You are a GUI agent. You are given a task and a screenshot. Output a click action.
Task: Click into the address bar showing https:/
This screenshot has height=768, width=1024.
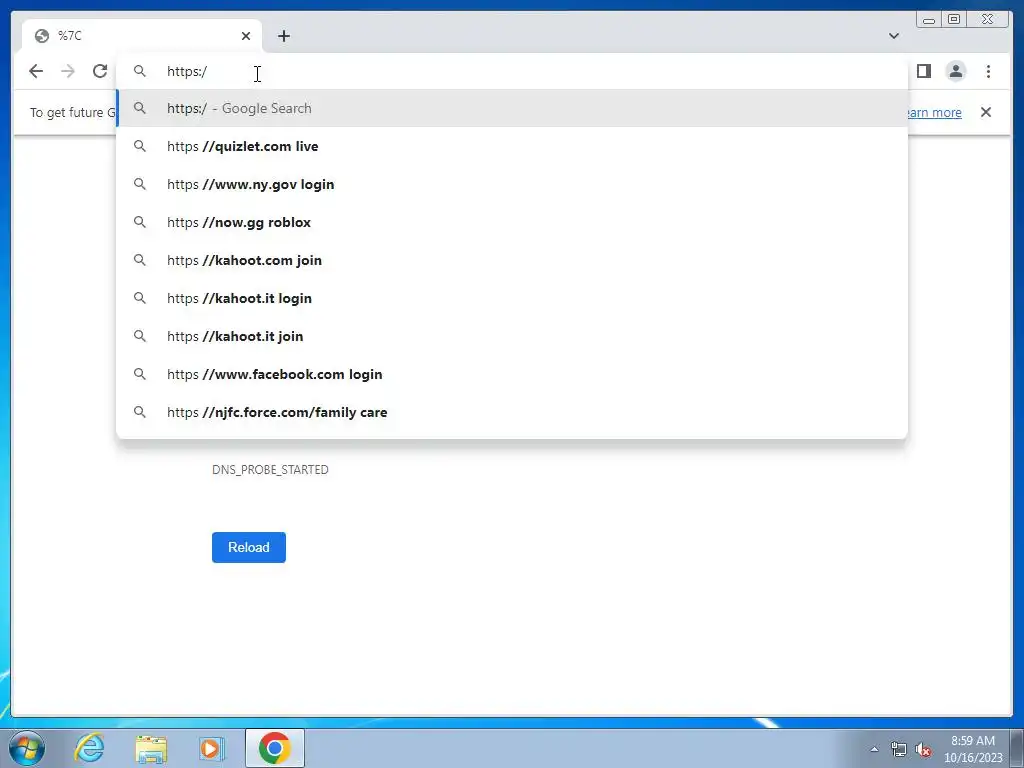tap(512, 71)
